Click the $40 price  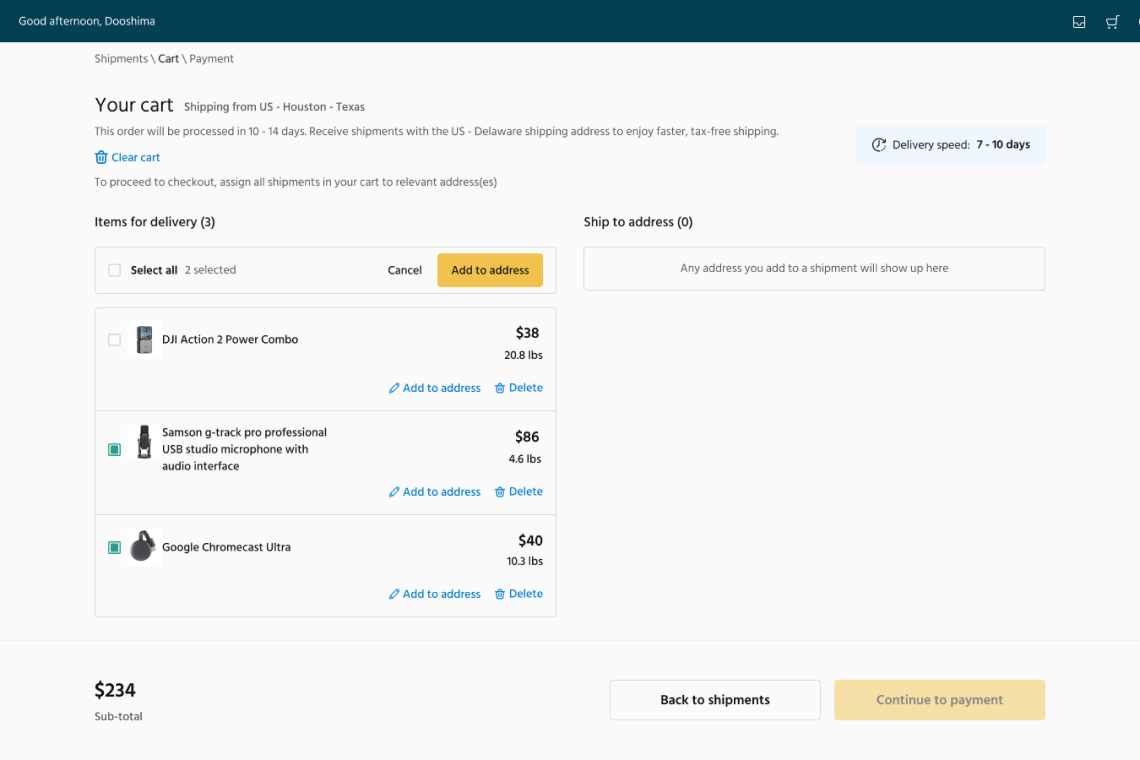pyautogui.click(x=530, y=540)
